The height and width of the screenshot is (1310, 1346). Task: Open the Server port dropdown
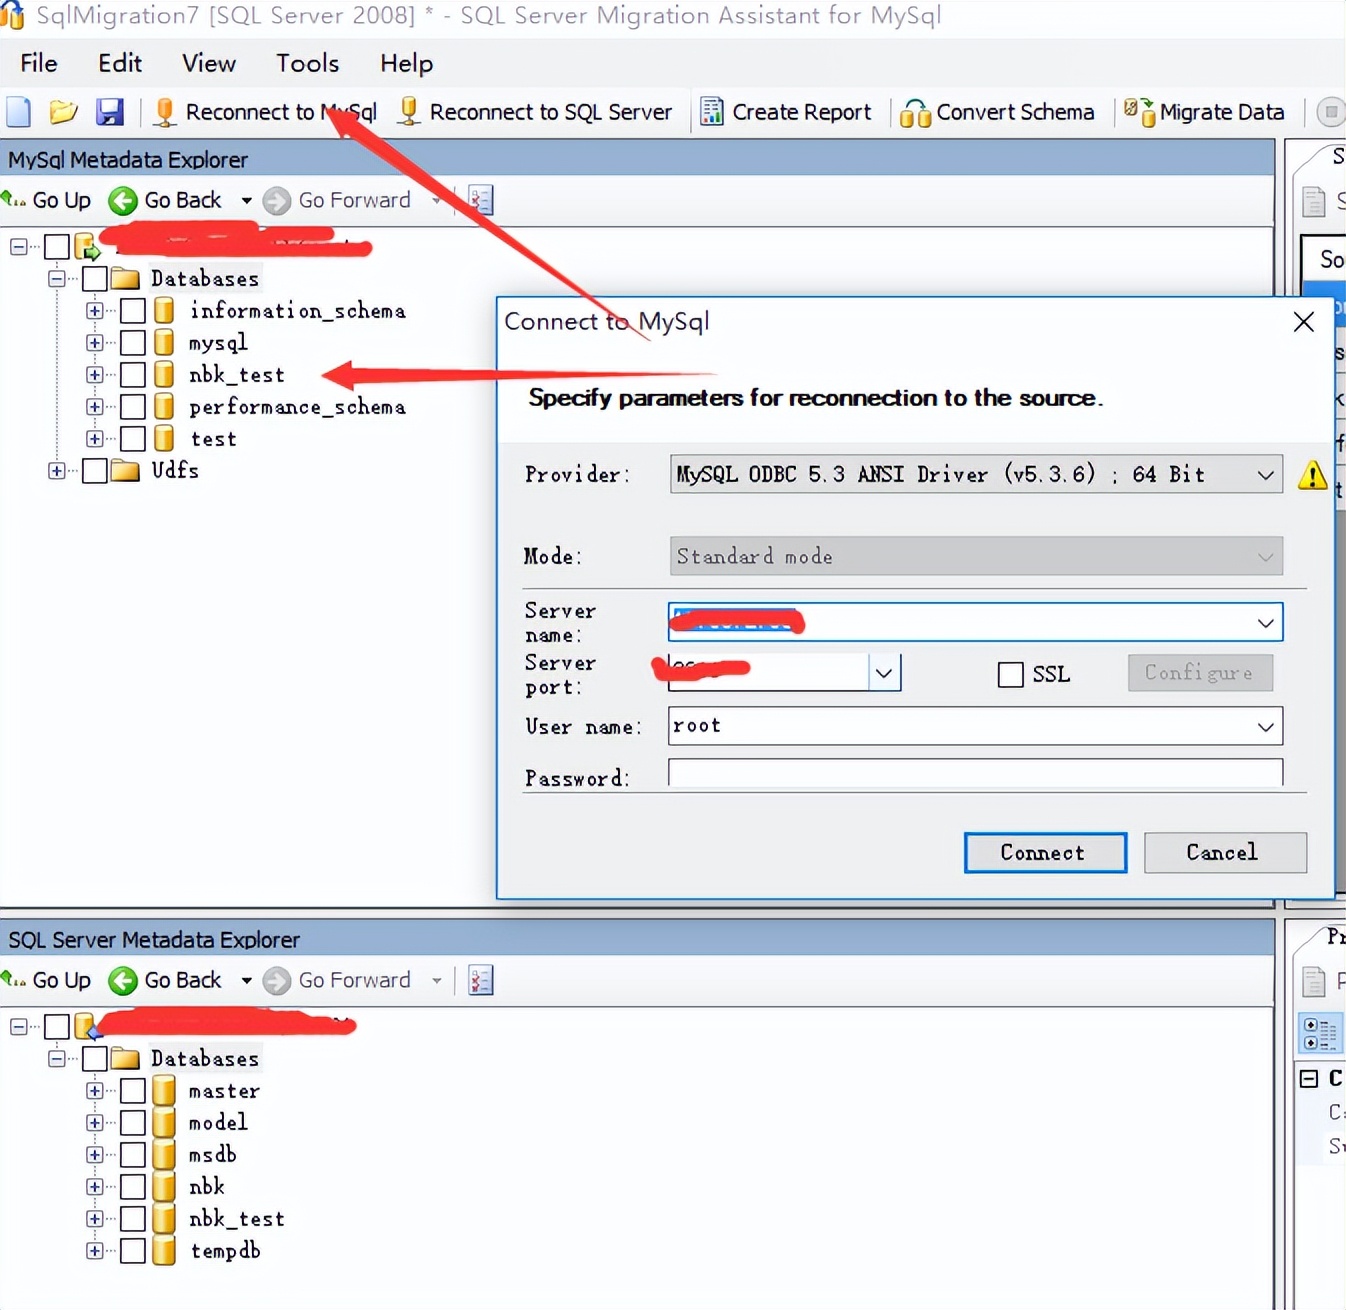pos(883,672)
